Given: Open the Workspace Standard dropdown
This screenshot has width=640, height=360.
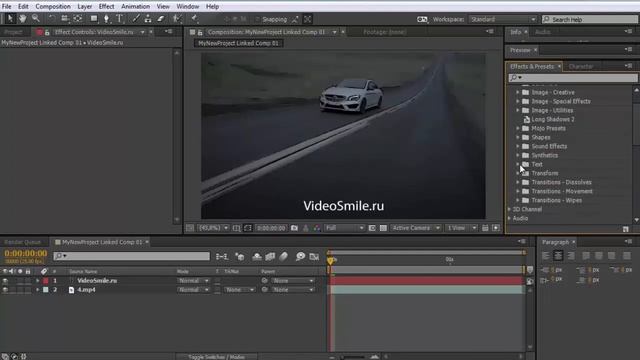Looking at the screenshot, I should (502, 19).
